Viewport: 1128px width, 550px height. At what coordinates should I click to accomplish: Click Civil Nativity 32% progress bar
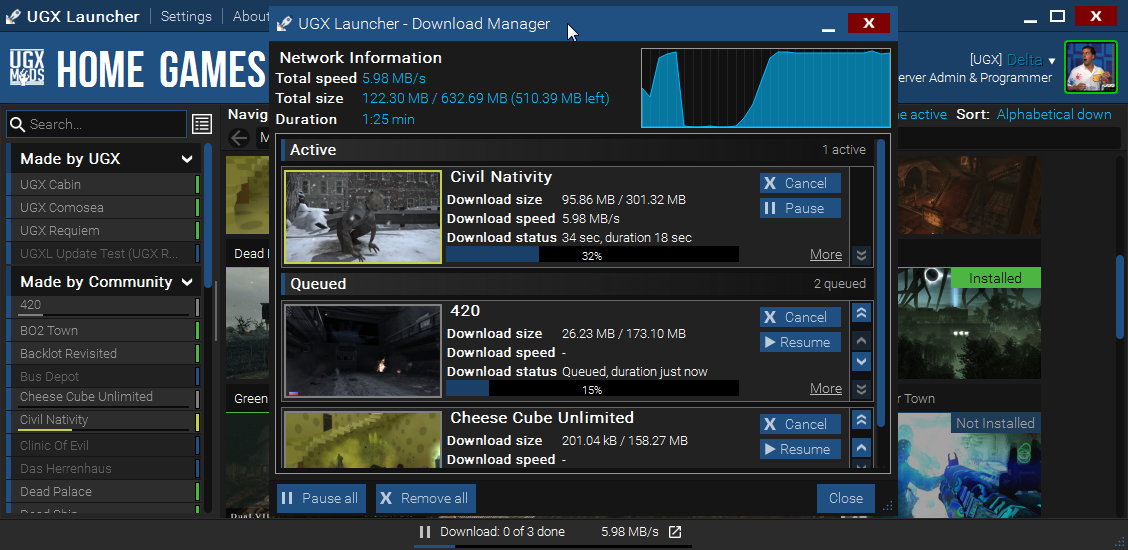click(x=592, y=255)
